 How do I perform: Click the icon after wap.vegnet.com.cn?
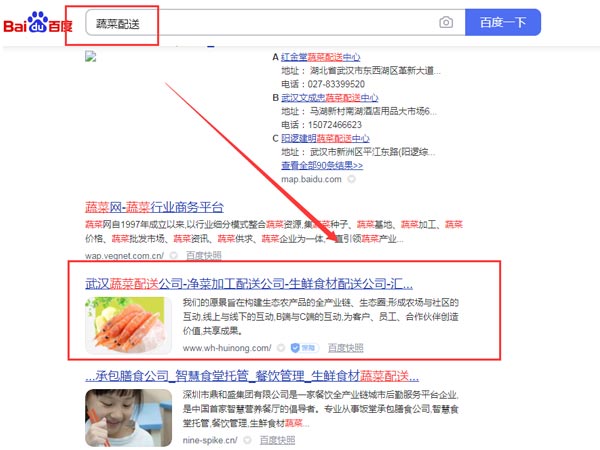coord(173,255)
